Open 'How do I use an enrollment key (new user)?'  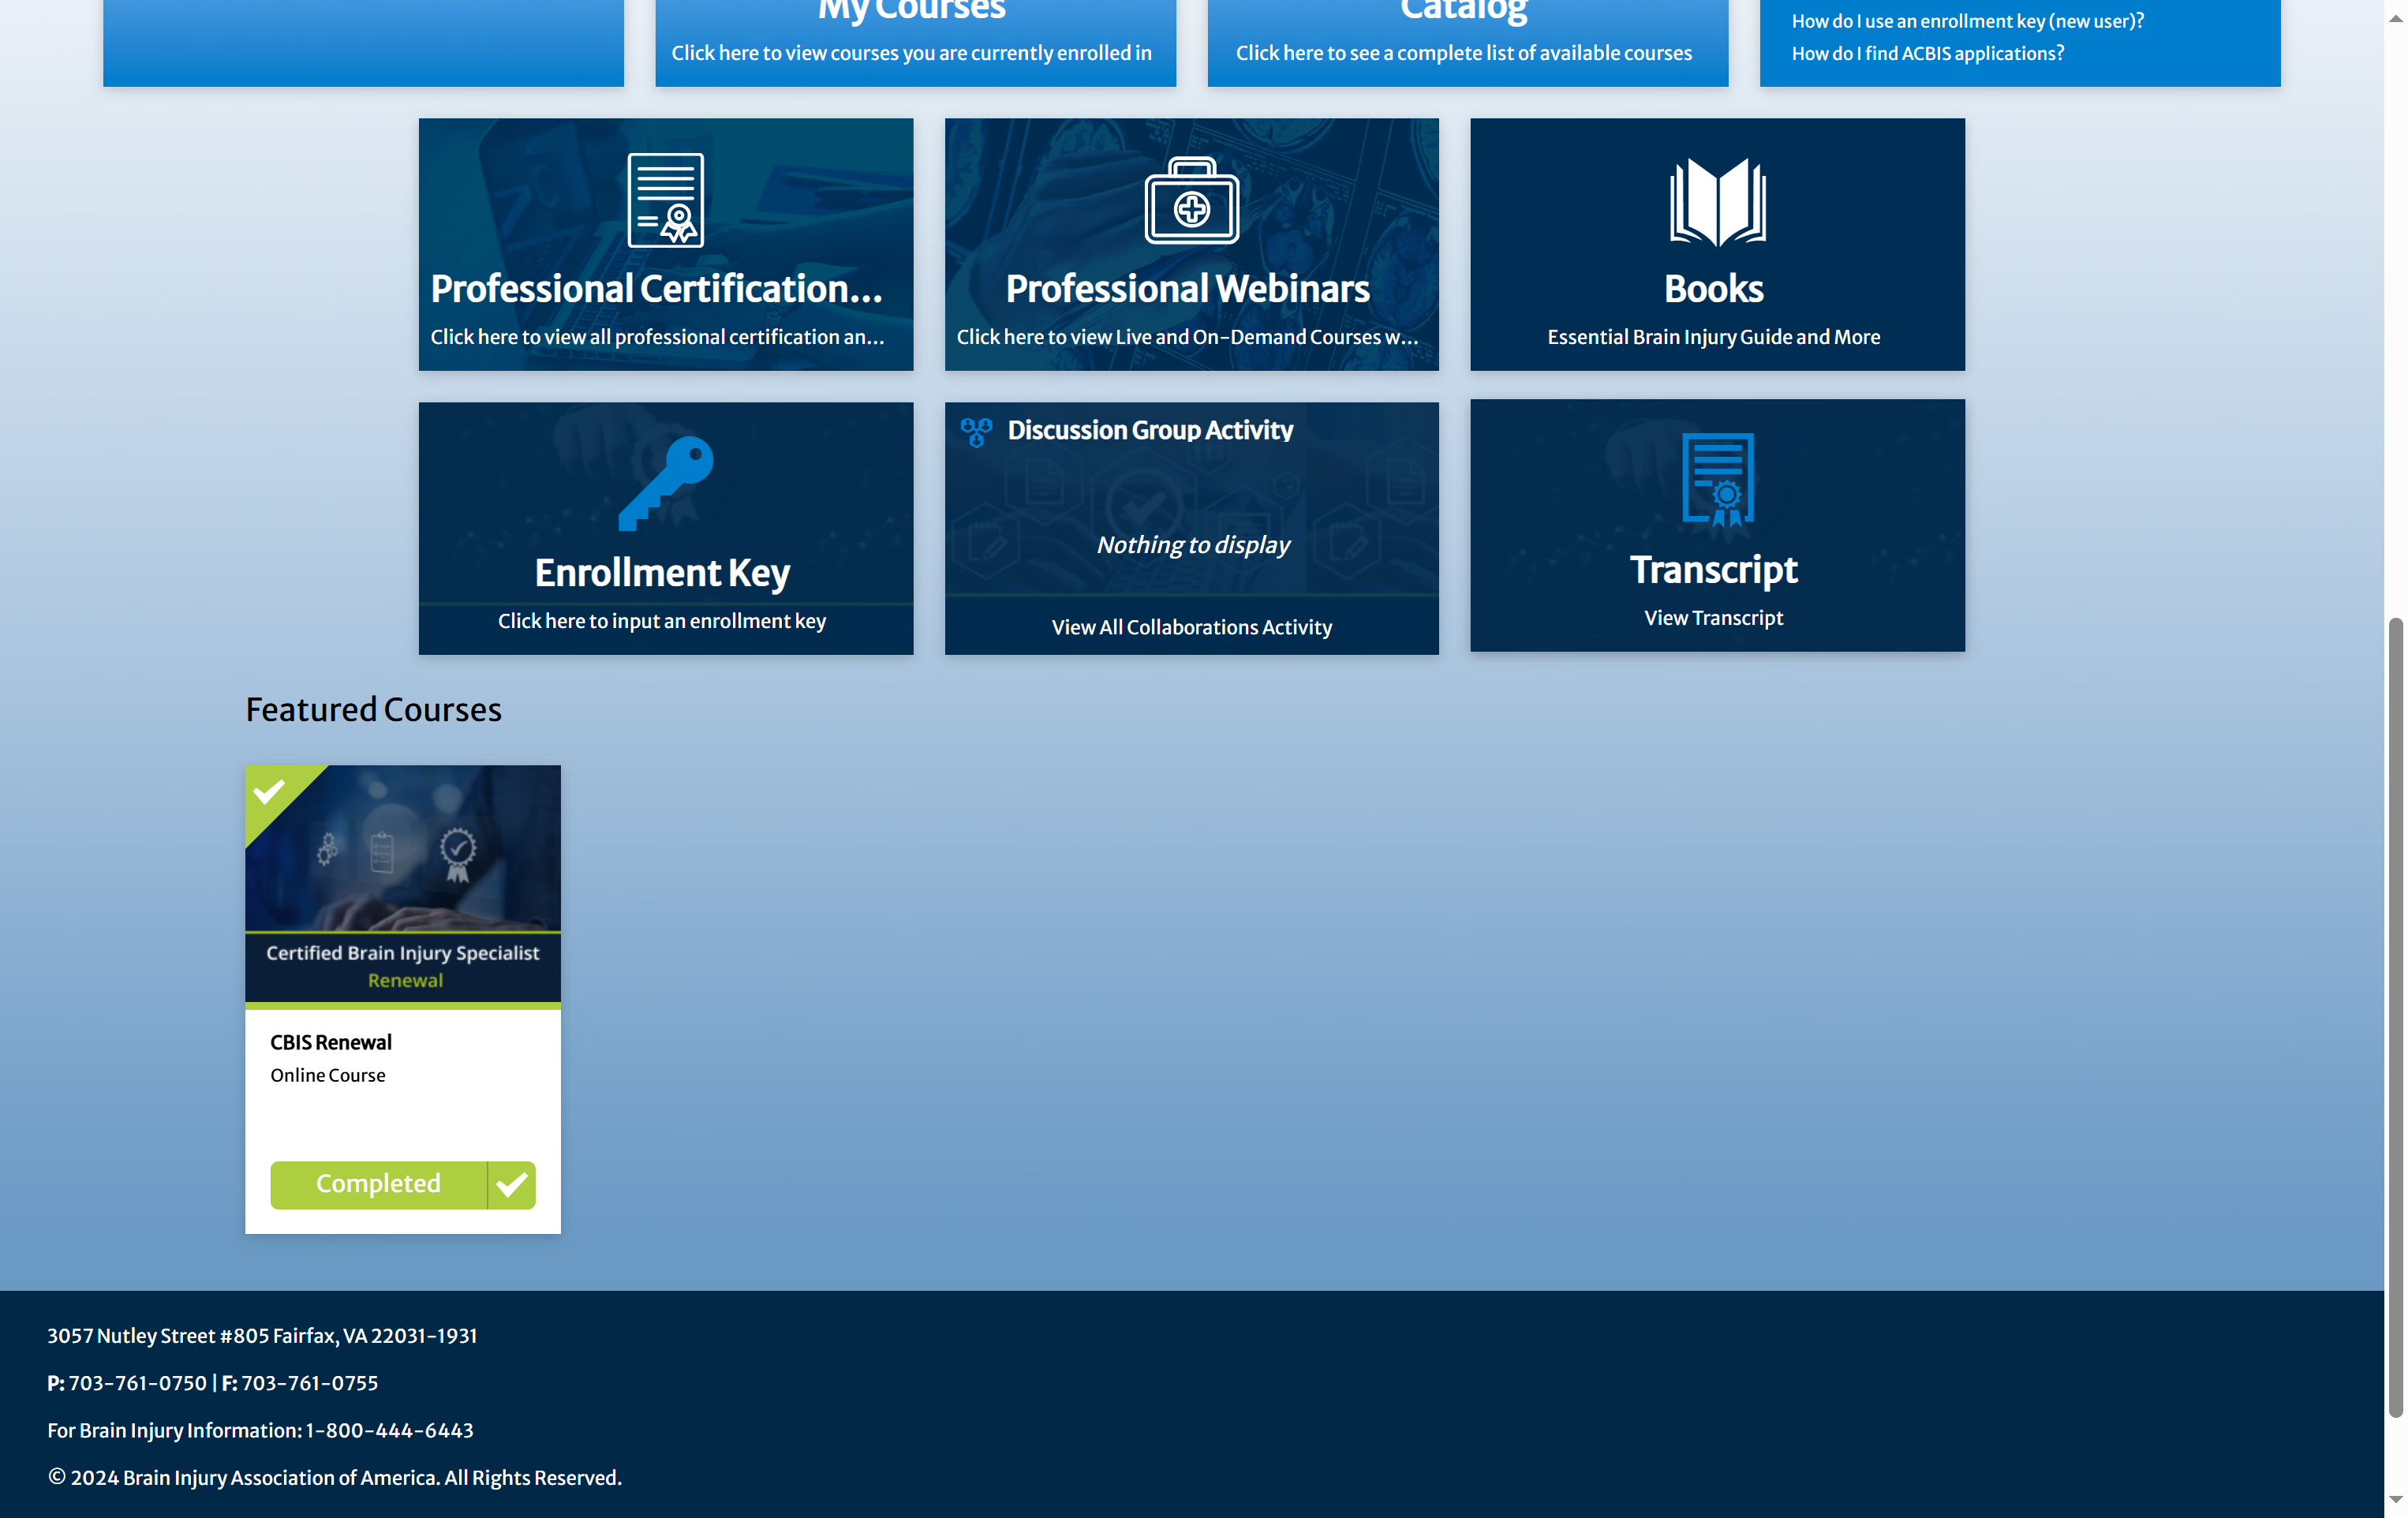point(1967,21)
